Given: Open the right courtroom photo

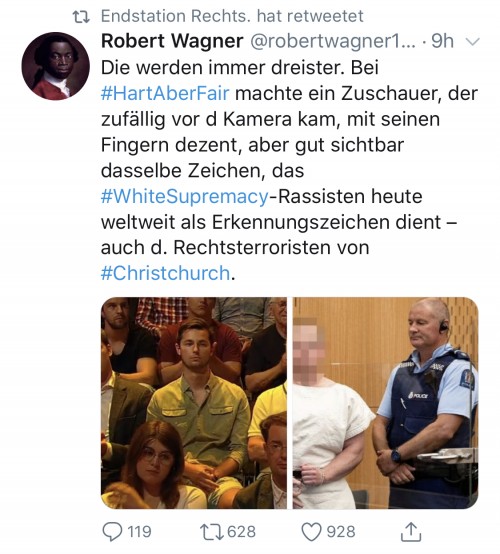Looking at the screenshot, I should [386, 403].
